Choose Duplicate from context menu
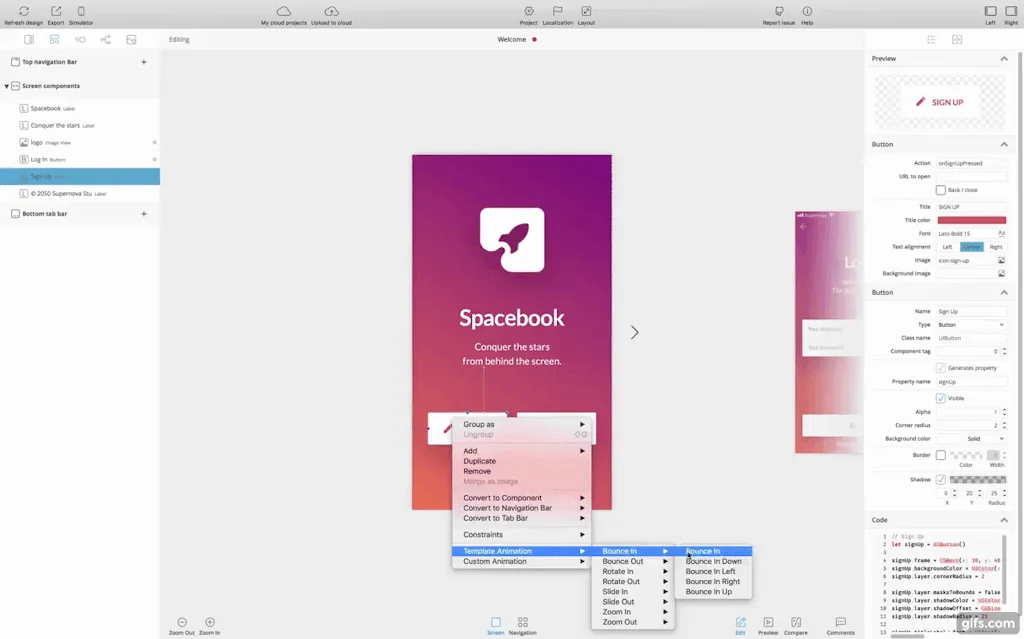The height and width of the screenshot is (639, 1024). tap(479, 461)
